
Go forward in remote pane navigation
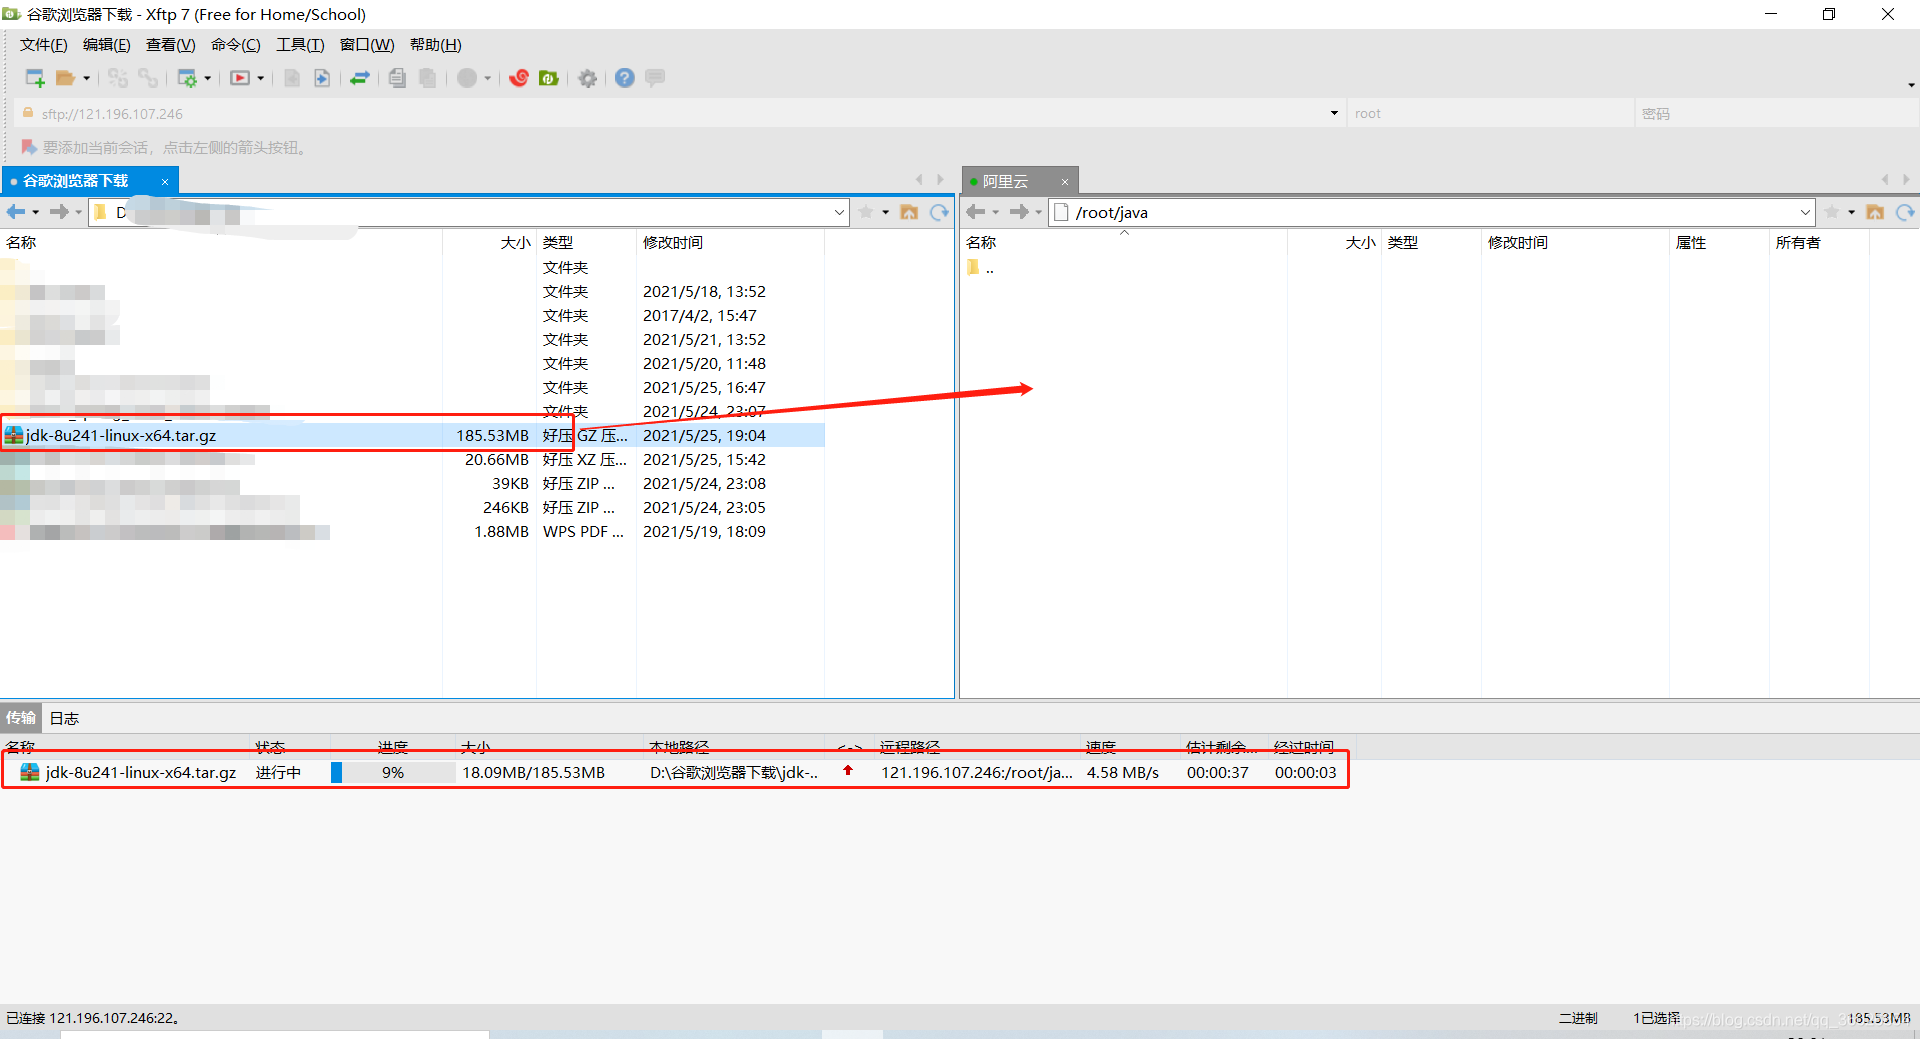[x=1019, y=212]
